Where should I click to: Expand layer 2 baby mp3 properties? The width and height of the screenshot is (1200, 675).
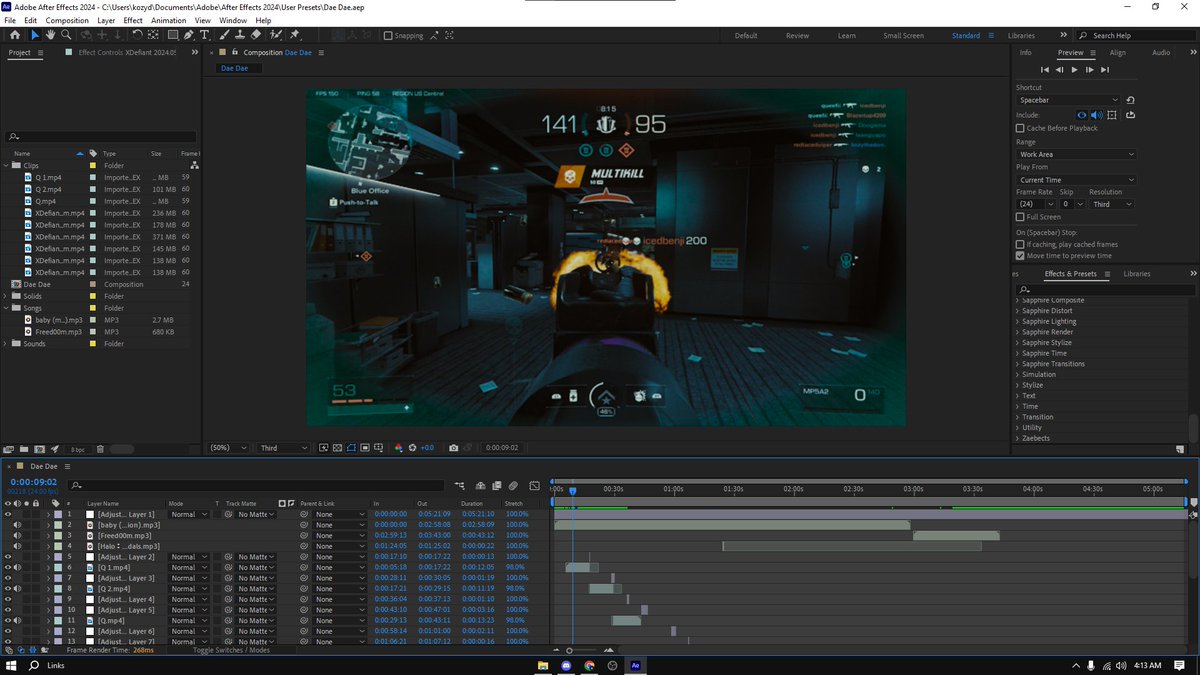48,525
